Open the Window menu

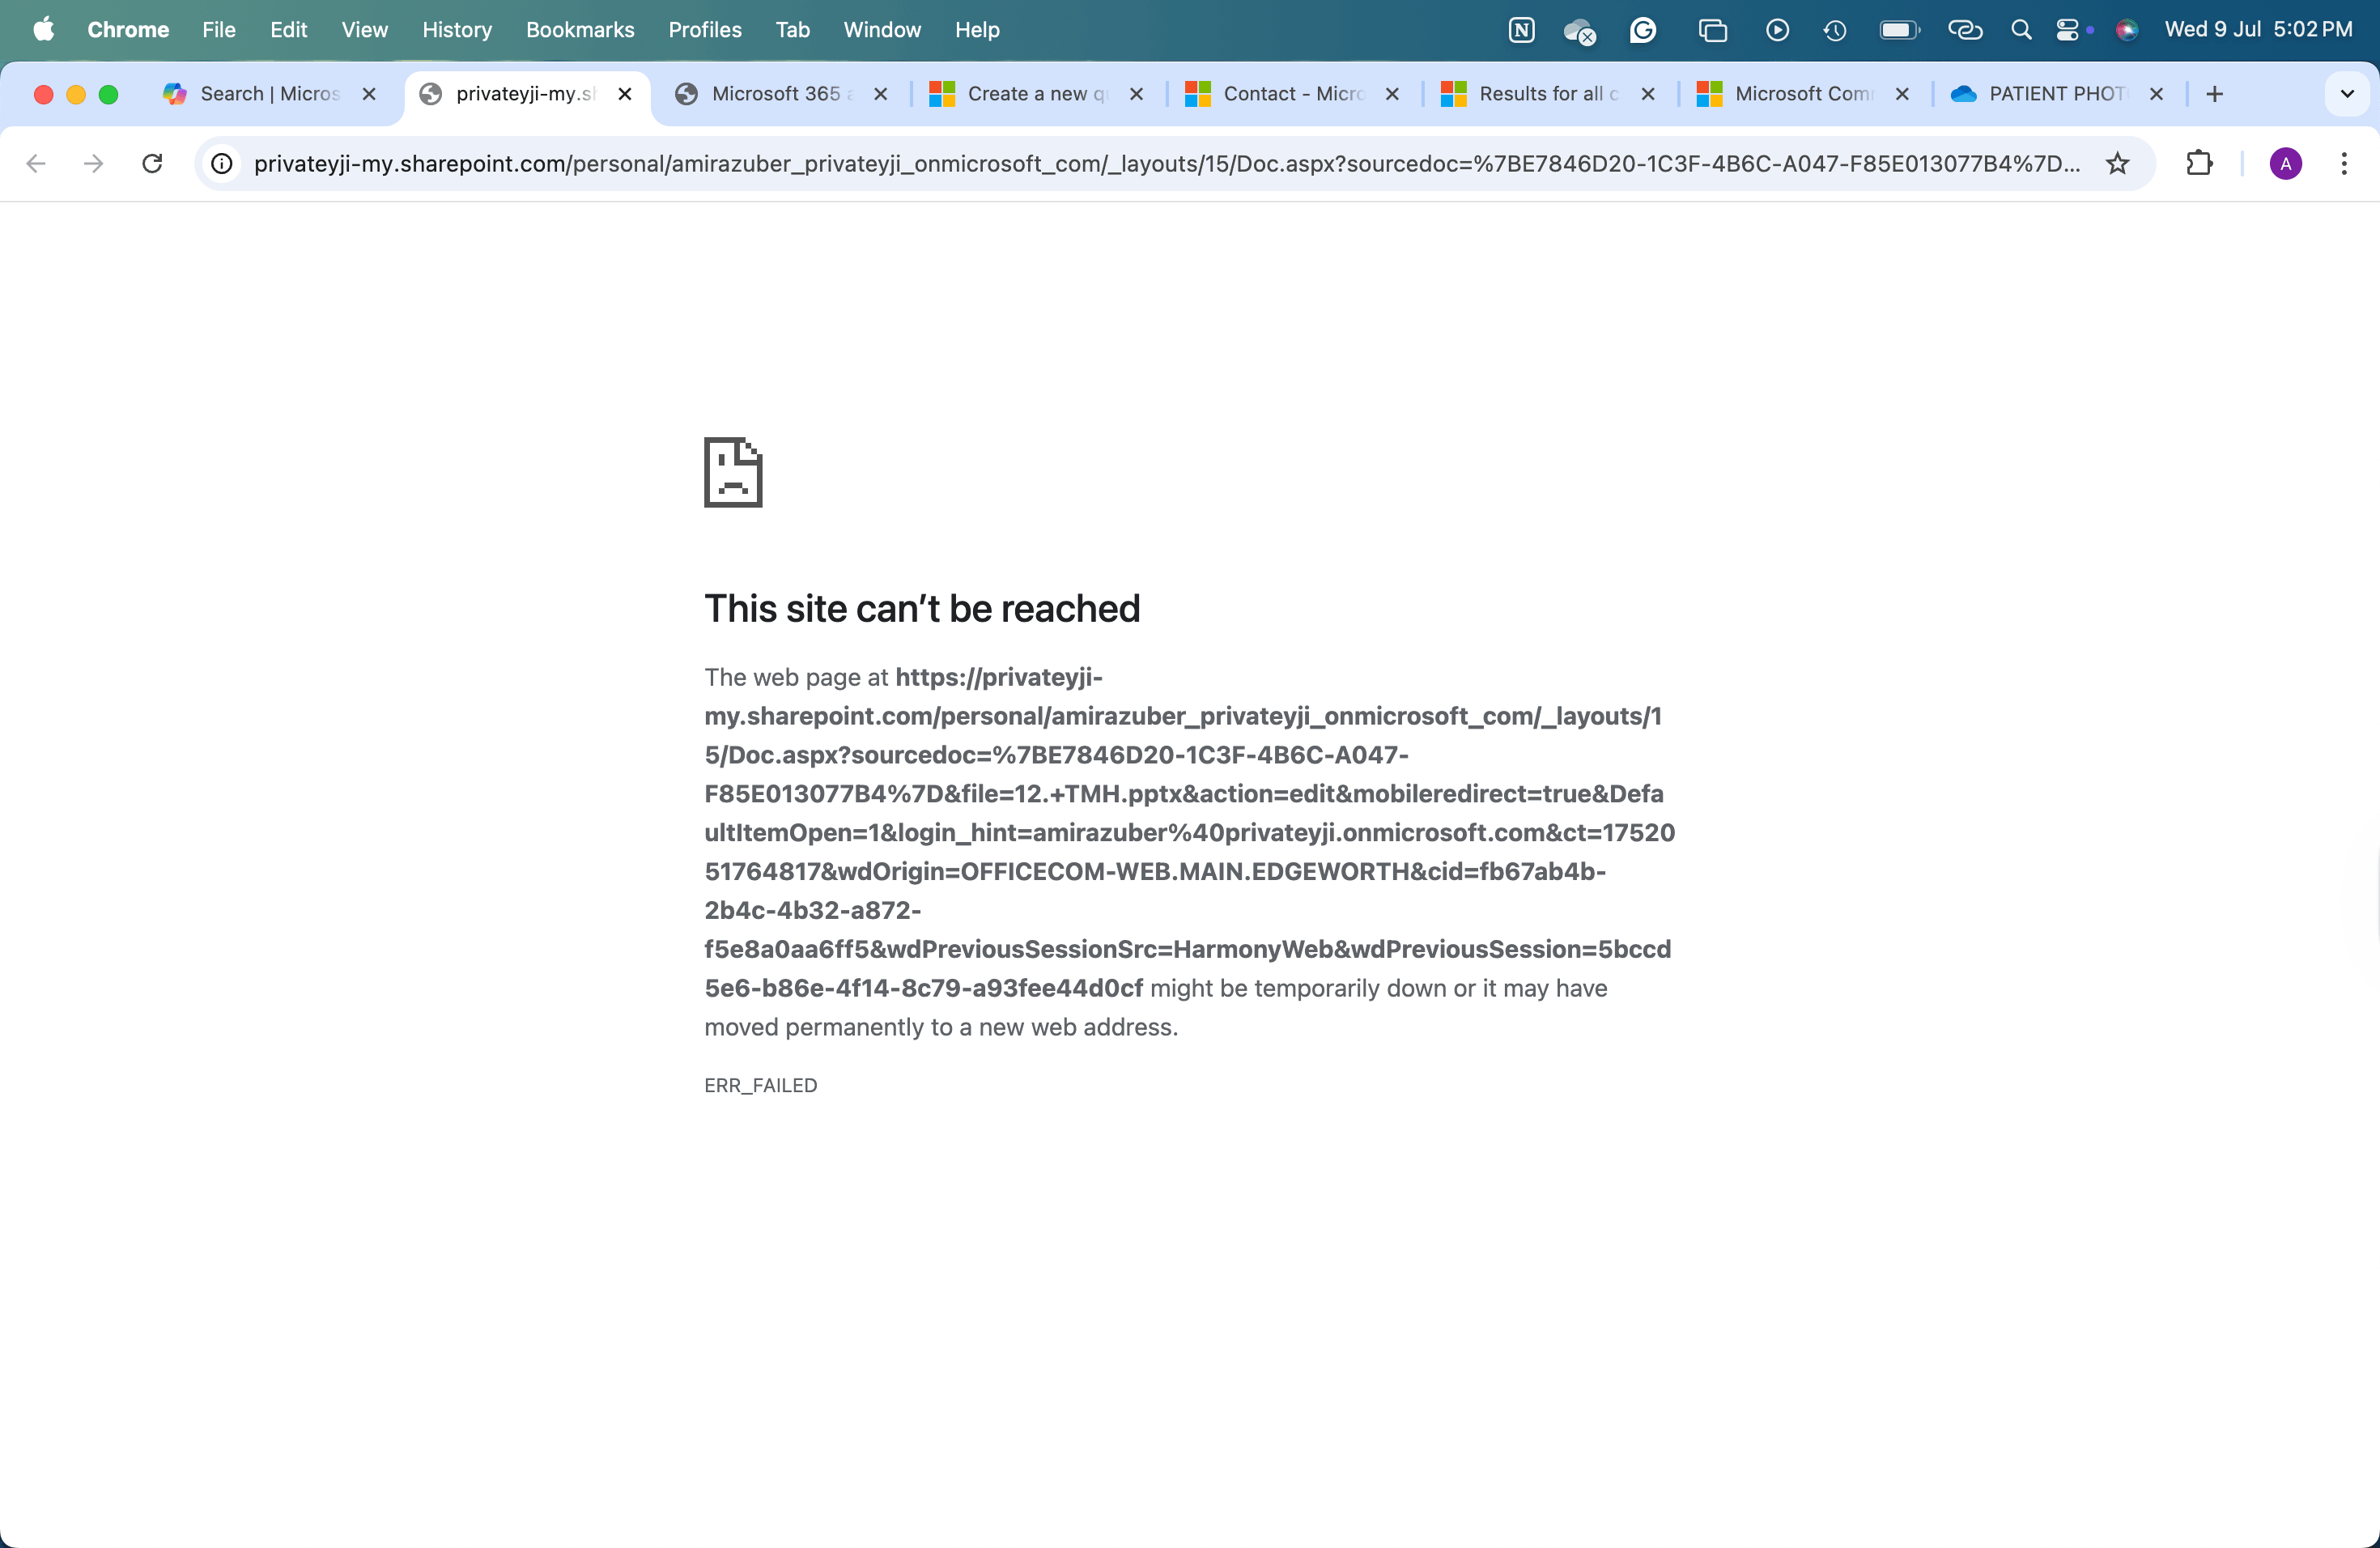pos(882,30)
